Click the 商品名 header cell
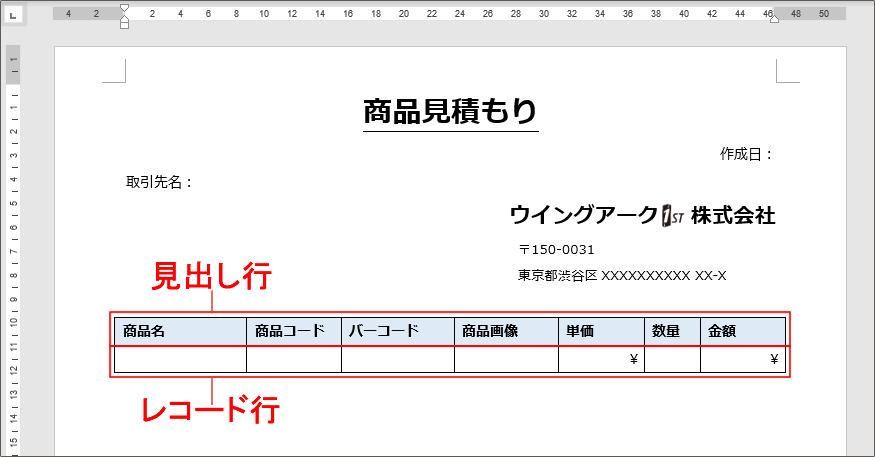 tap(180, 331)
